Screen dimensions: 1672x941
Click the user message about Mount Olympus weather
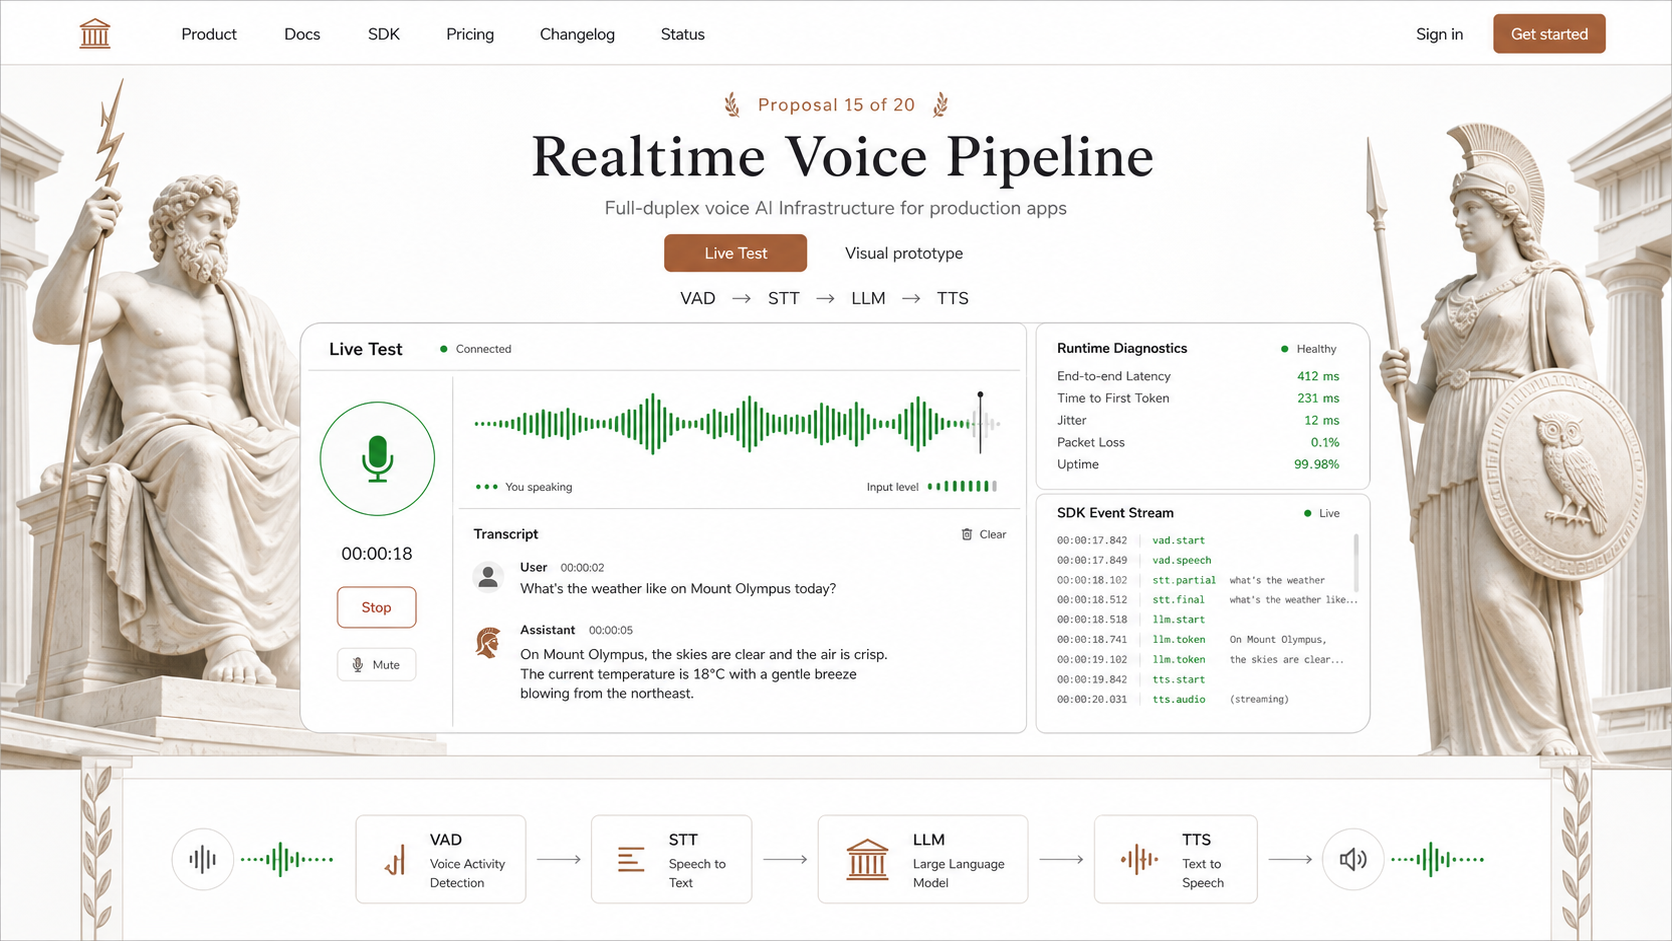point(678,589)
